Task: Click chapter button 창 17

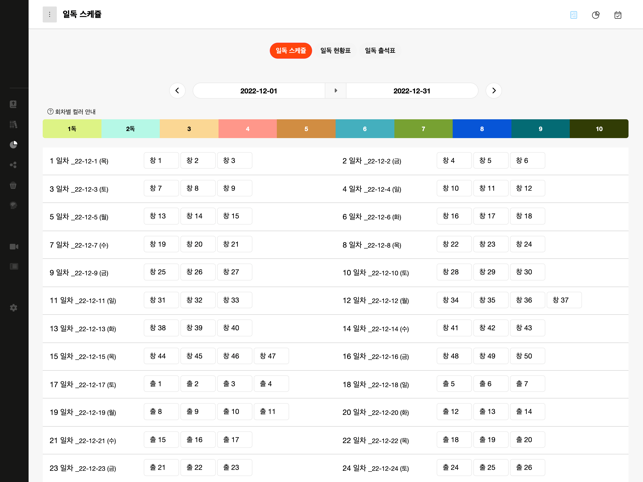Action: tap(491, 216)
